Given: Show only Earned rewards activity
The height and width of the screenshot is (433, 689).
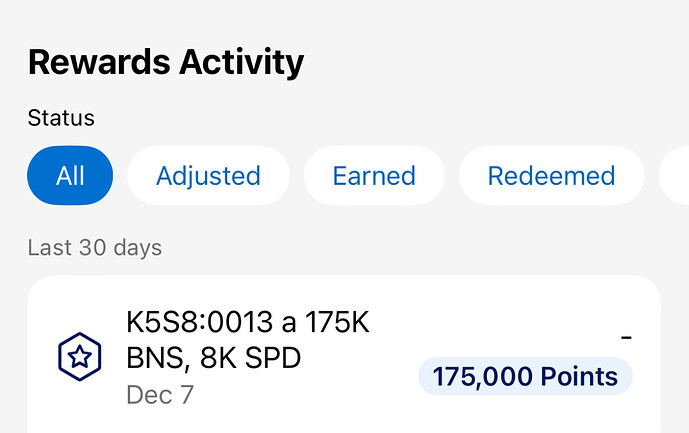Looking at the screenshot, I should tap(374, 176).
